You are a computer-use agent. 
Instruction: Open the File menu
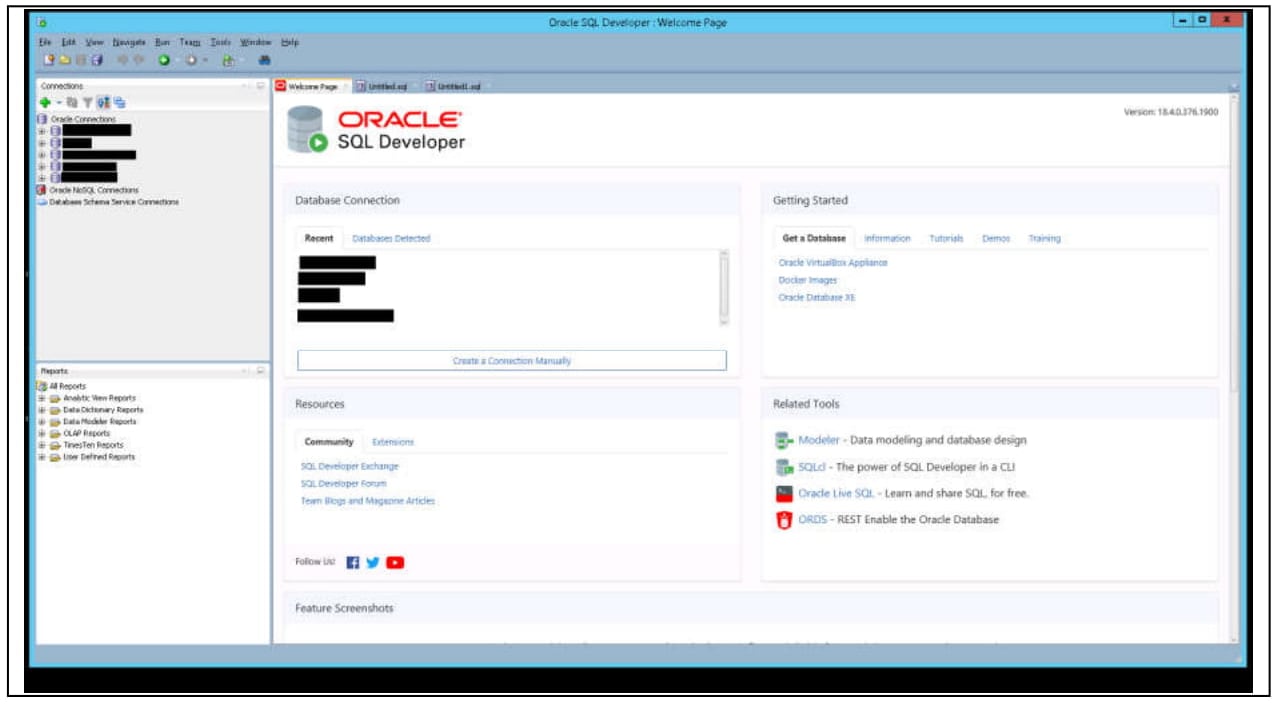(x=45, y=42)
